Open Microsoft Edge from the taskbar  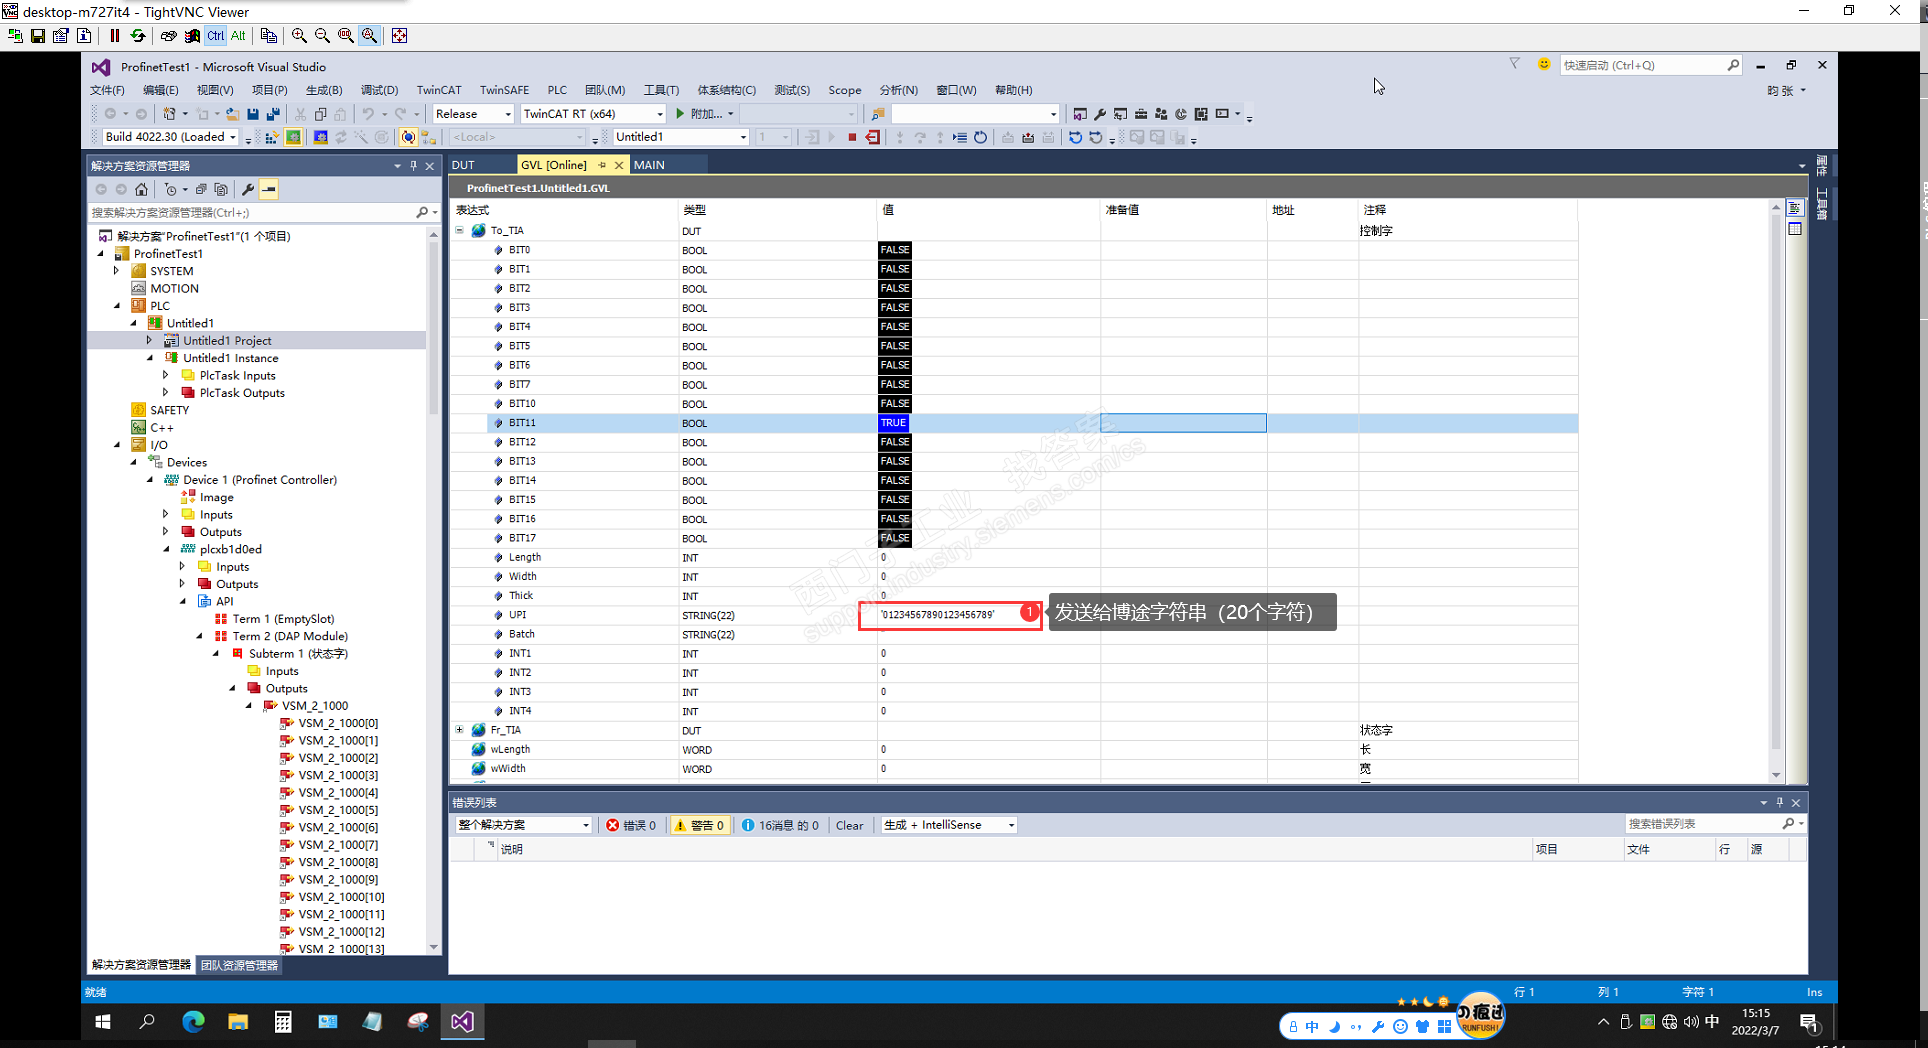[x=193, y=1021]
